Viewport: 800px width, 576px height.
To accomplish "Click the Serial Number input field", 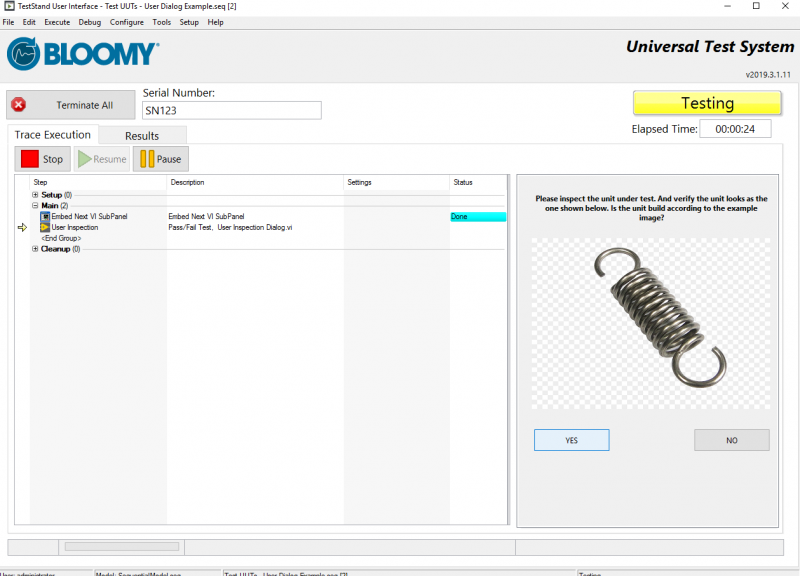I will 232,110.
